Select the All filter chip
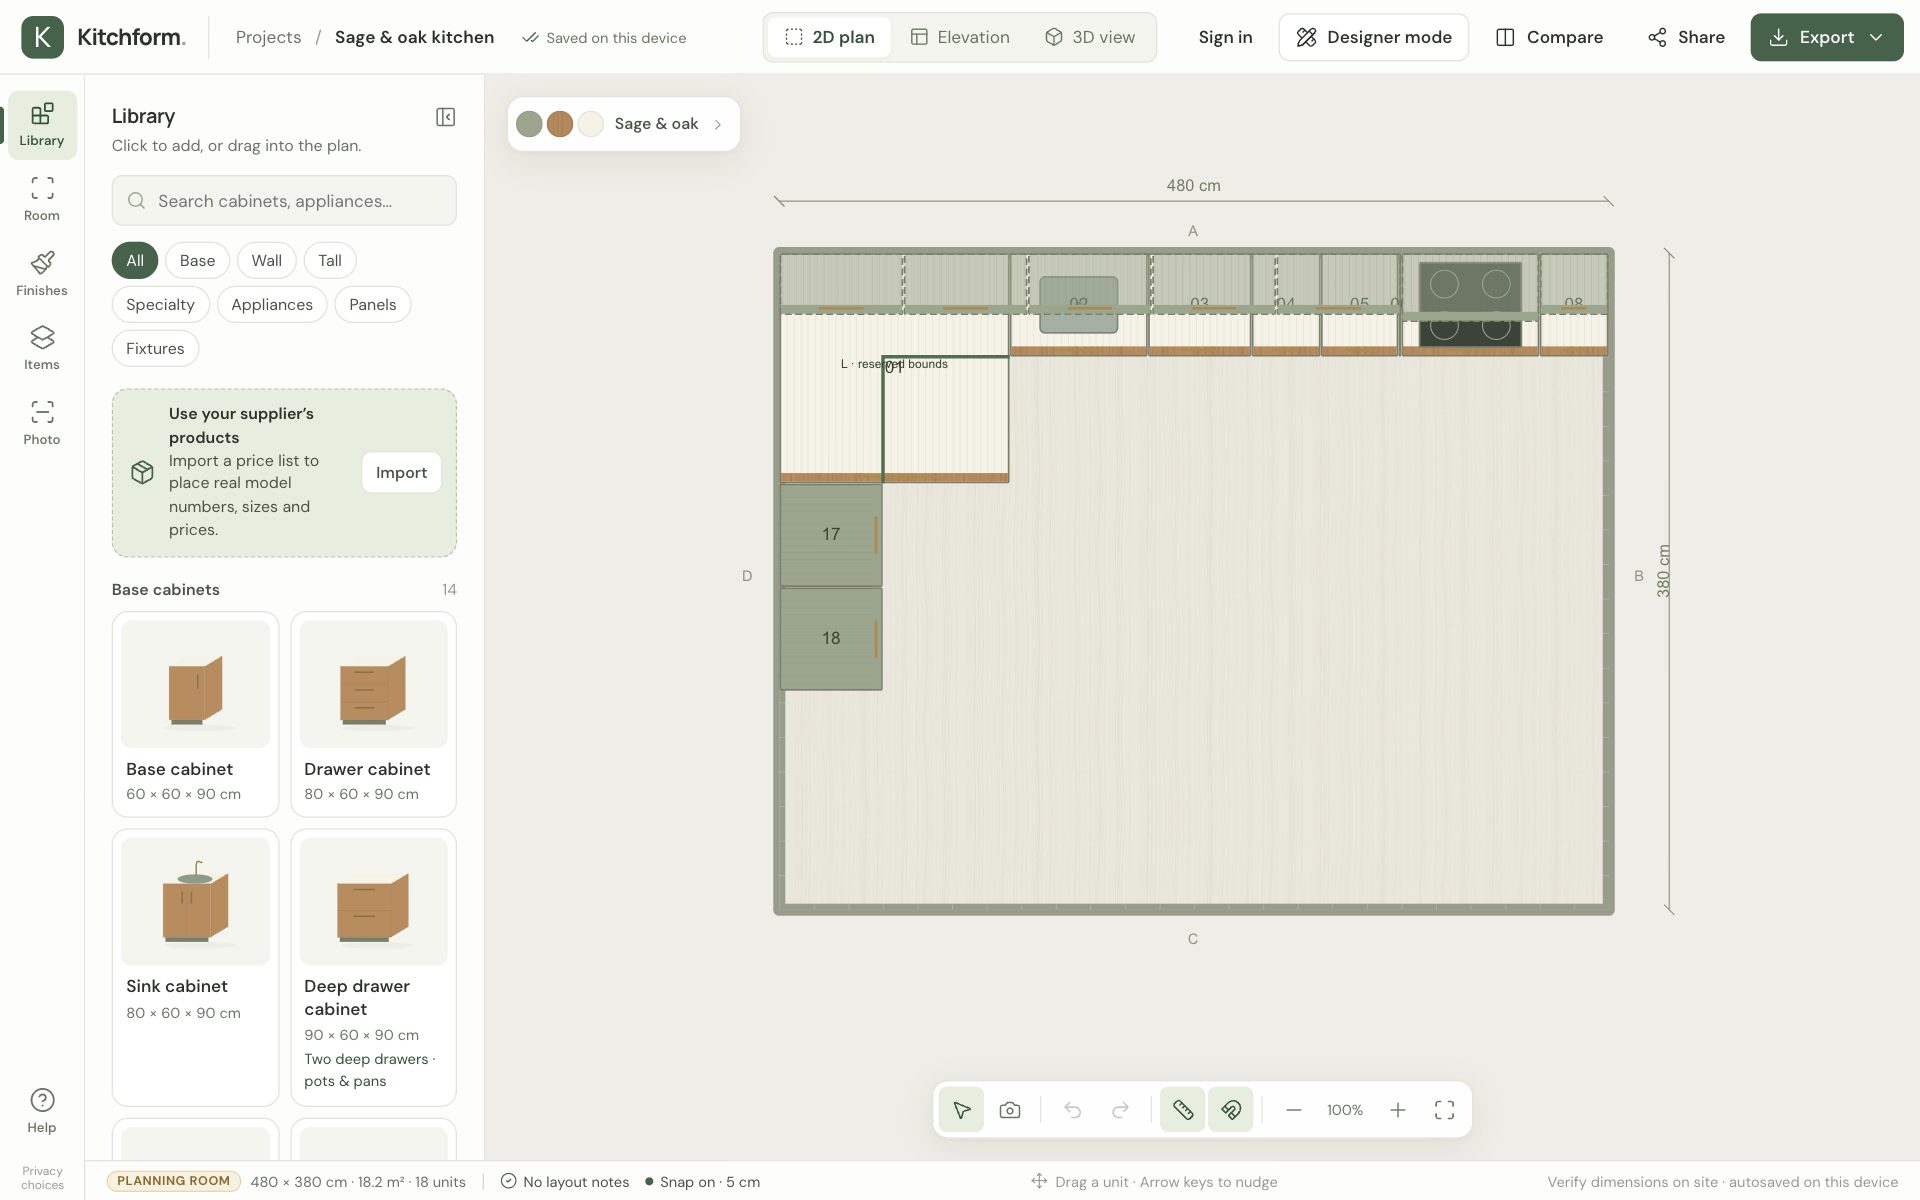This screenshot has width=1920, height=1200. pos(135,261)
